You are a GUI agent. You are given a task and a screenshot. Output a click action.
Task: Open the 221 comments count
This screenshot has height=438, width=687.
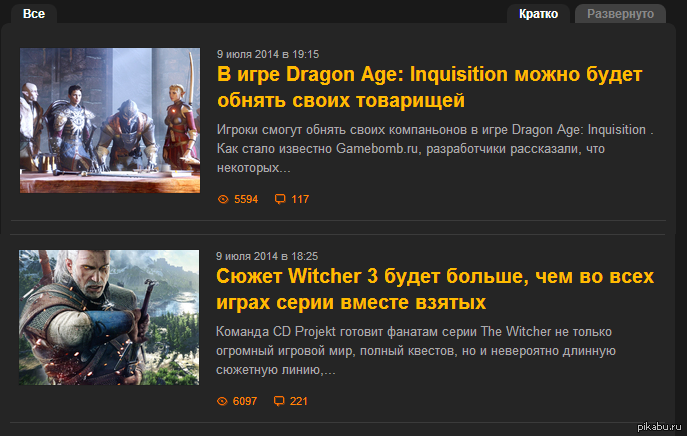point(299,401)
